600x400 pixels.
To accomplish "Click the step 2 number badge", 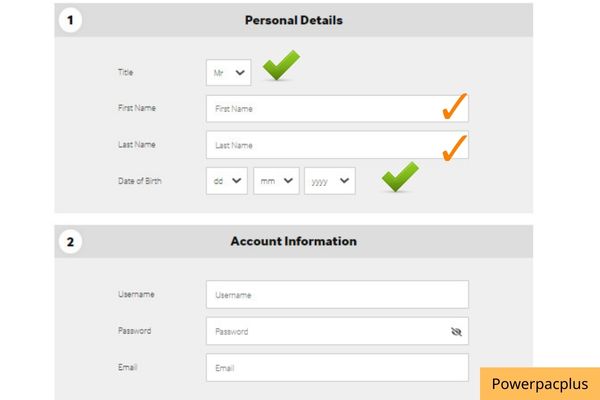I will (70, 242).
